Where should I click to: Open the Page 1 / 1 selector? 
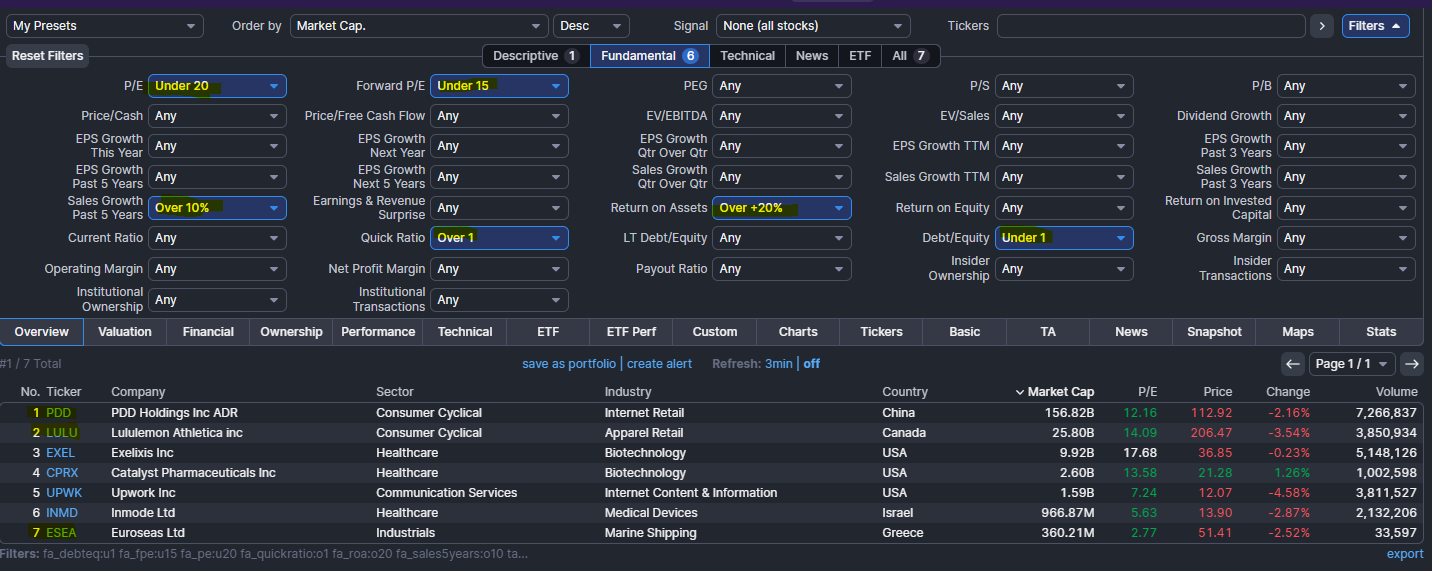(x=1352, y=364)
